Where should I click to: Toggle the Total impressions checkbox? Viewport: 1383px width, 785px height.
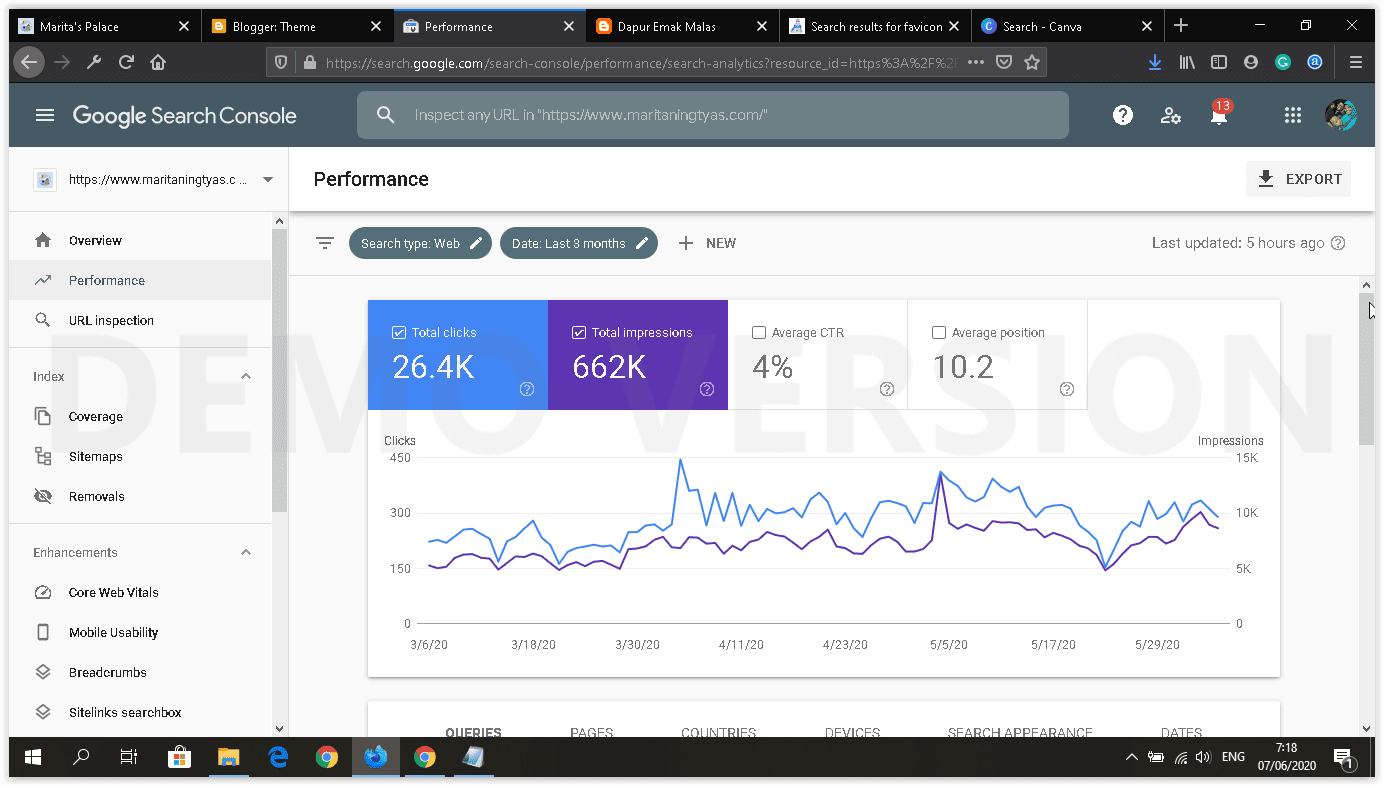point(579,332)
